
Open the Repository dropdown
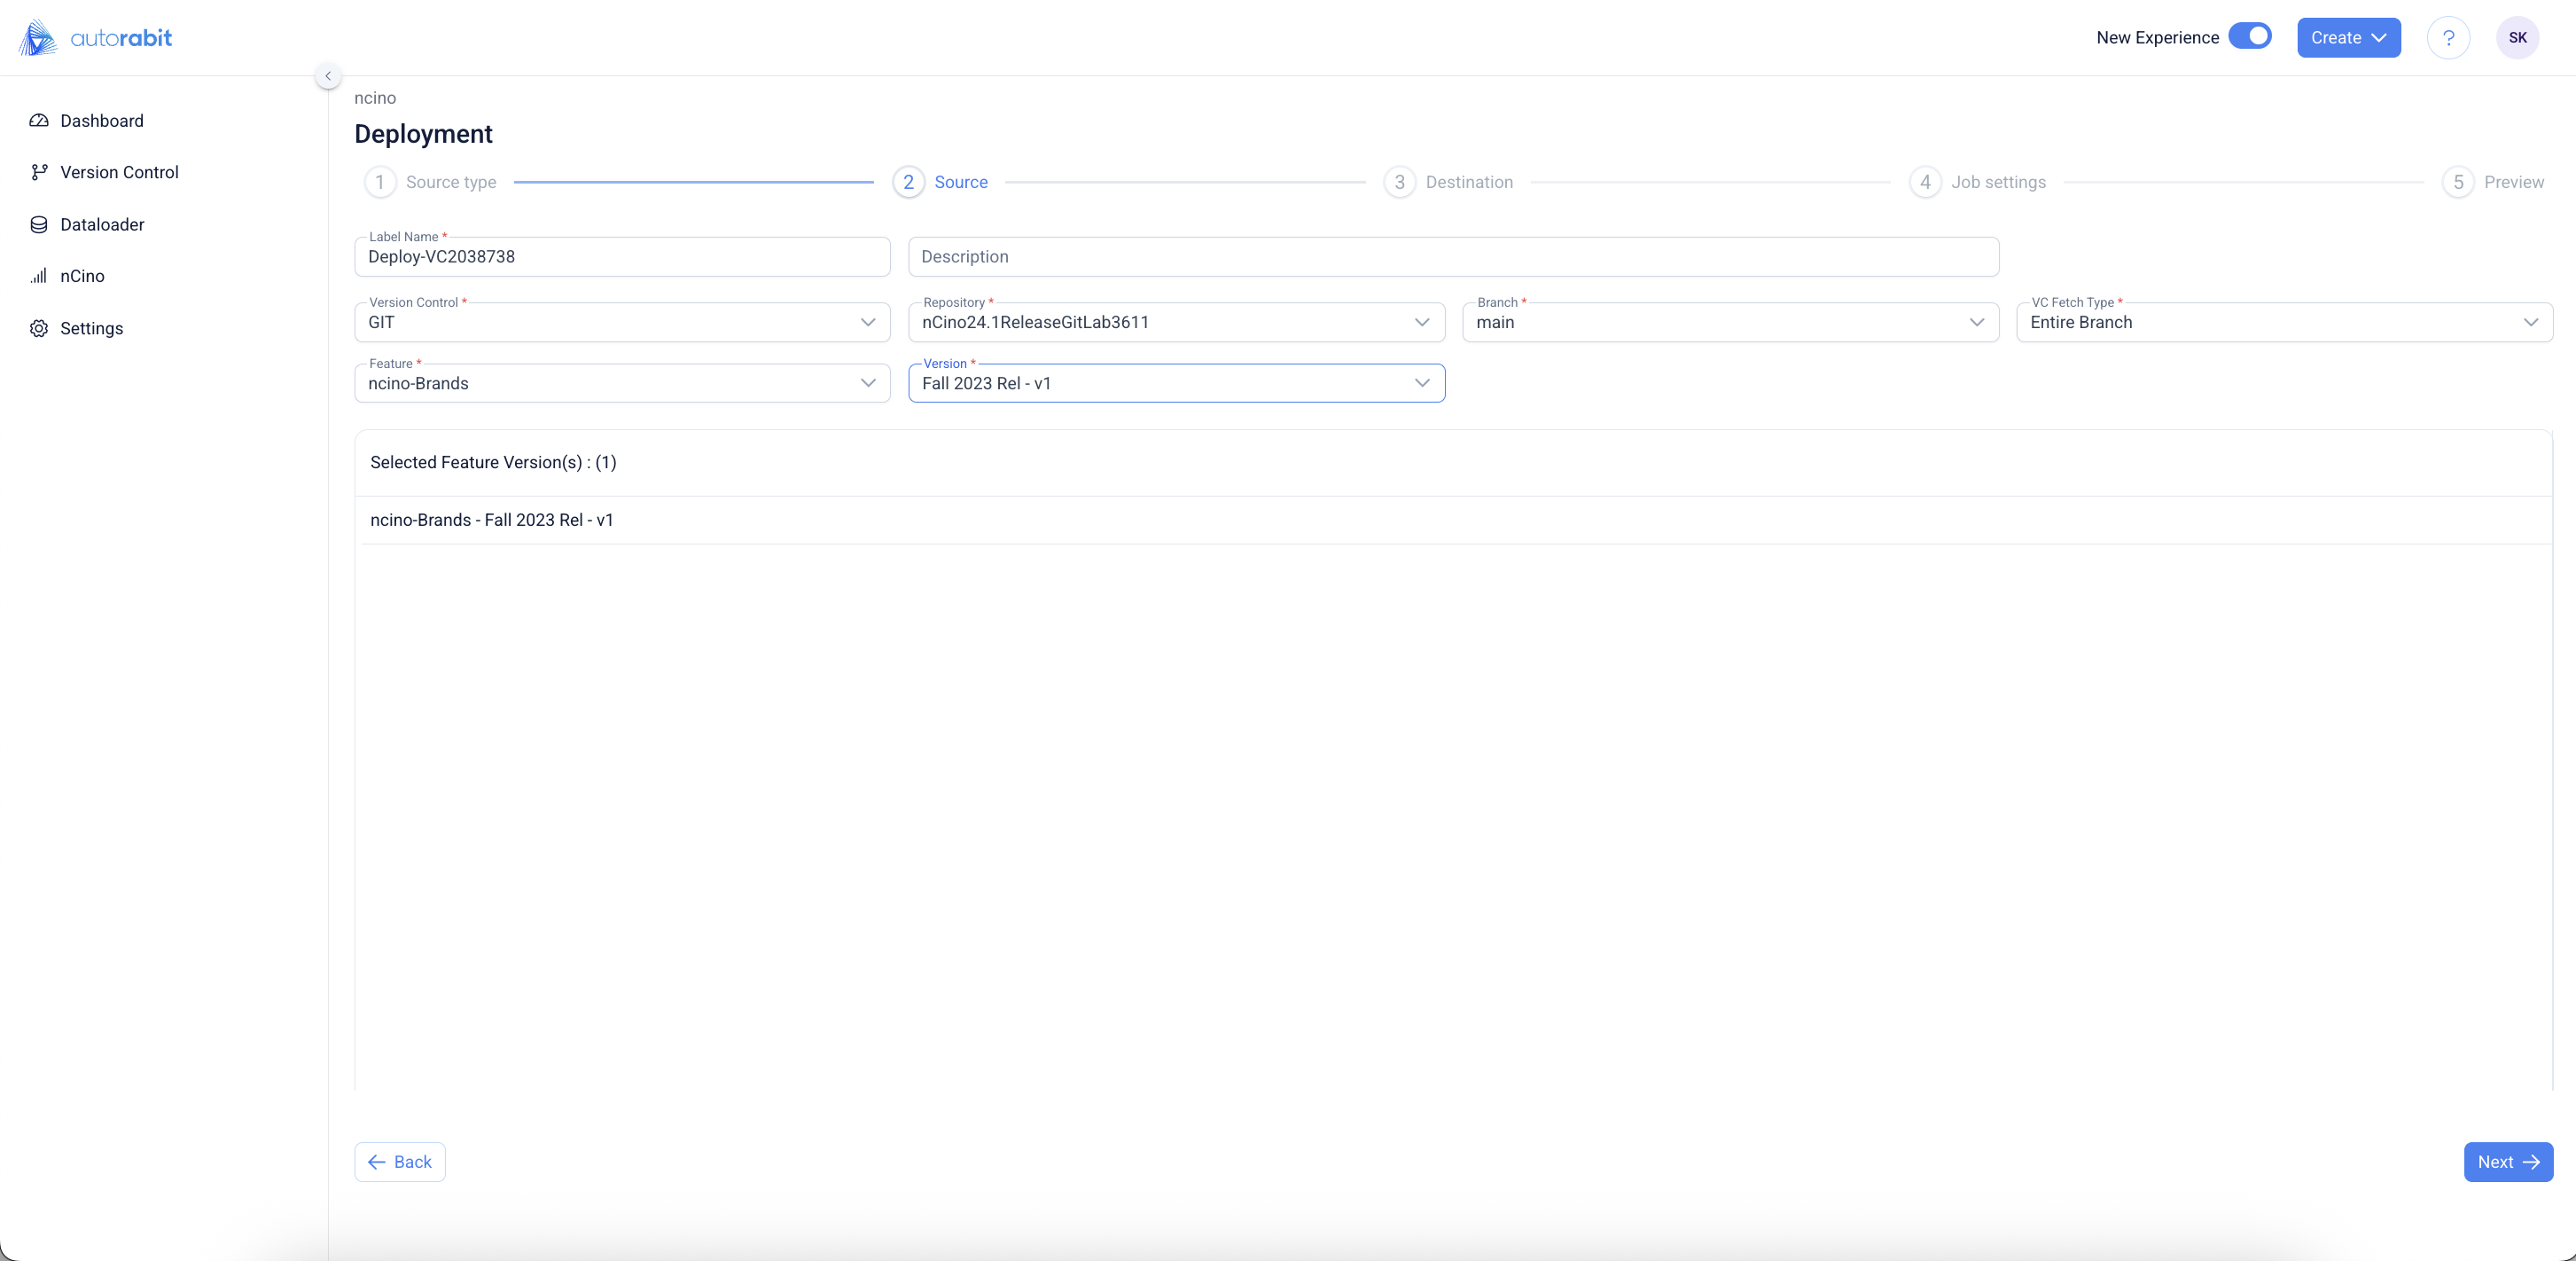[1176, 322]
